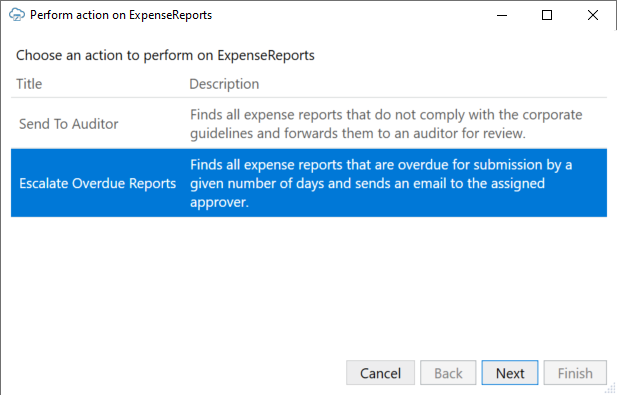Cancel the action wizard
Screen dimensions: 617x395
[380, 373]
